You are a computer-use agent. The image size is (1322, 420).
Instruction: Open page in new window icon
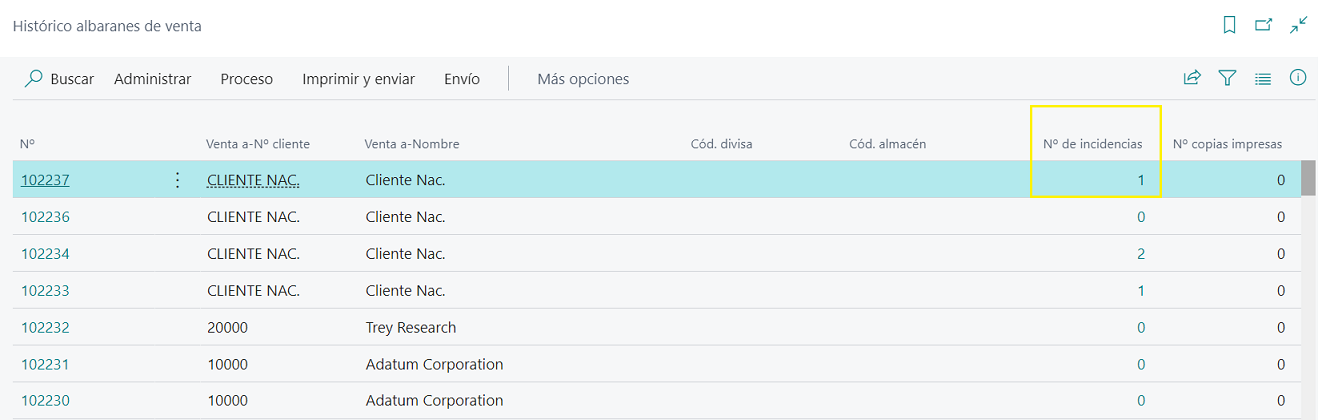pyautogui.click(x=1264, y=26)
